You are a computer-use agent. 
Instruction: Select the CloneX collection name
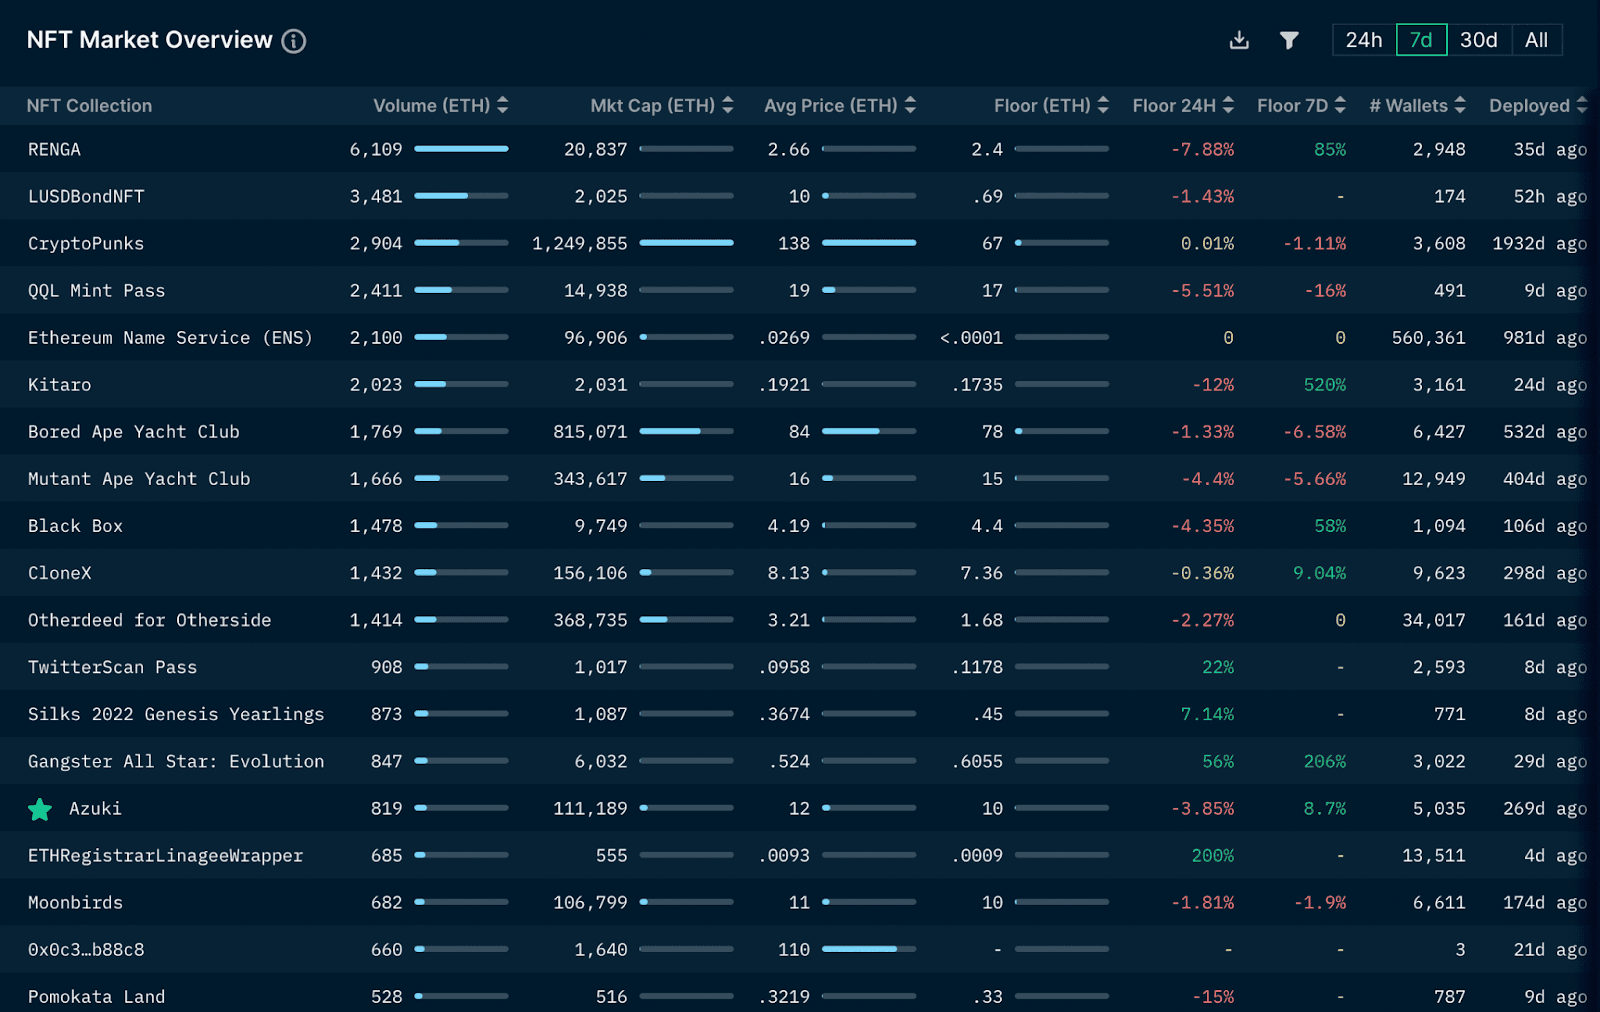click(59, 572)
